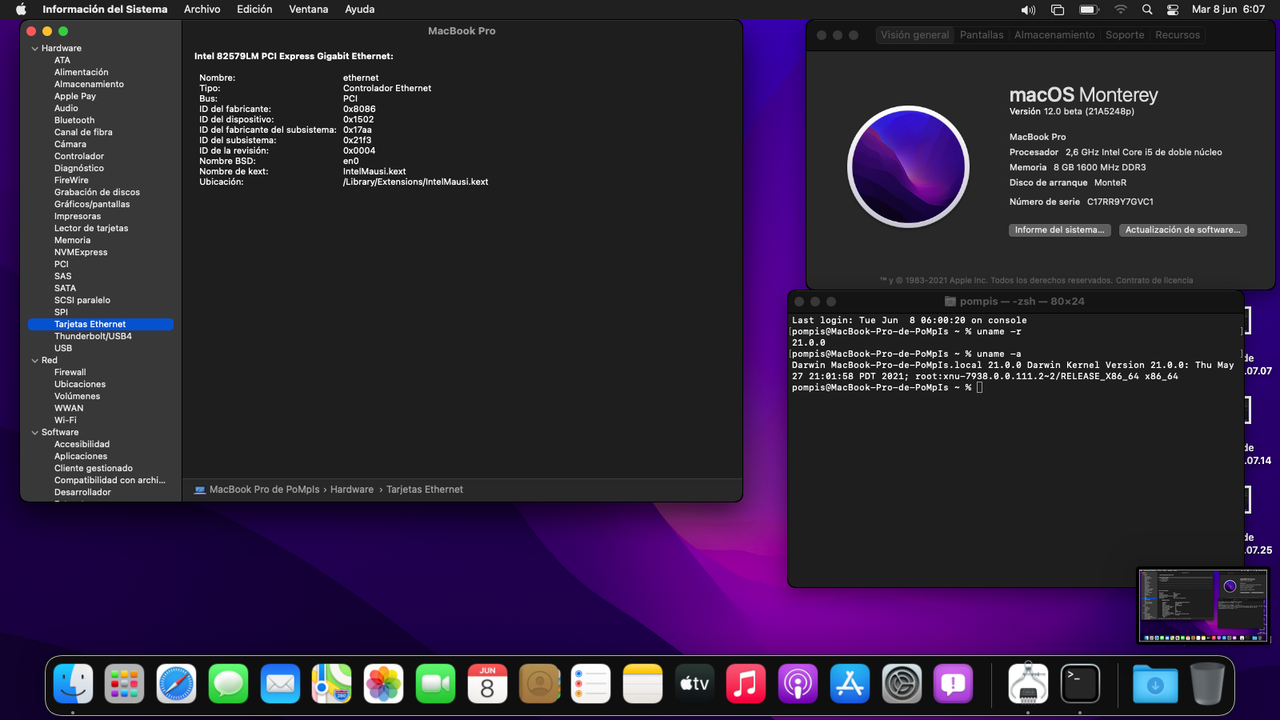Select Thunderbolt/USB4 in sidebar
The height and width of the screenshot is (720, 1280).
coord(93,336)
